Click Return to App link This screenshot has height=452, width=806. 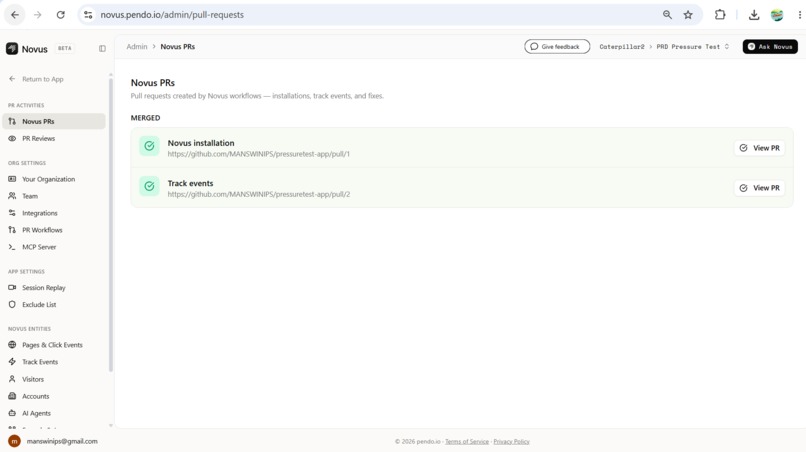click(x=43, y=79)
